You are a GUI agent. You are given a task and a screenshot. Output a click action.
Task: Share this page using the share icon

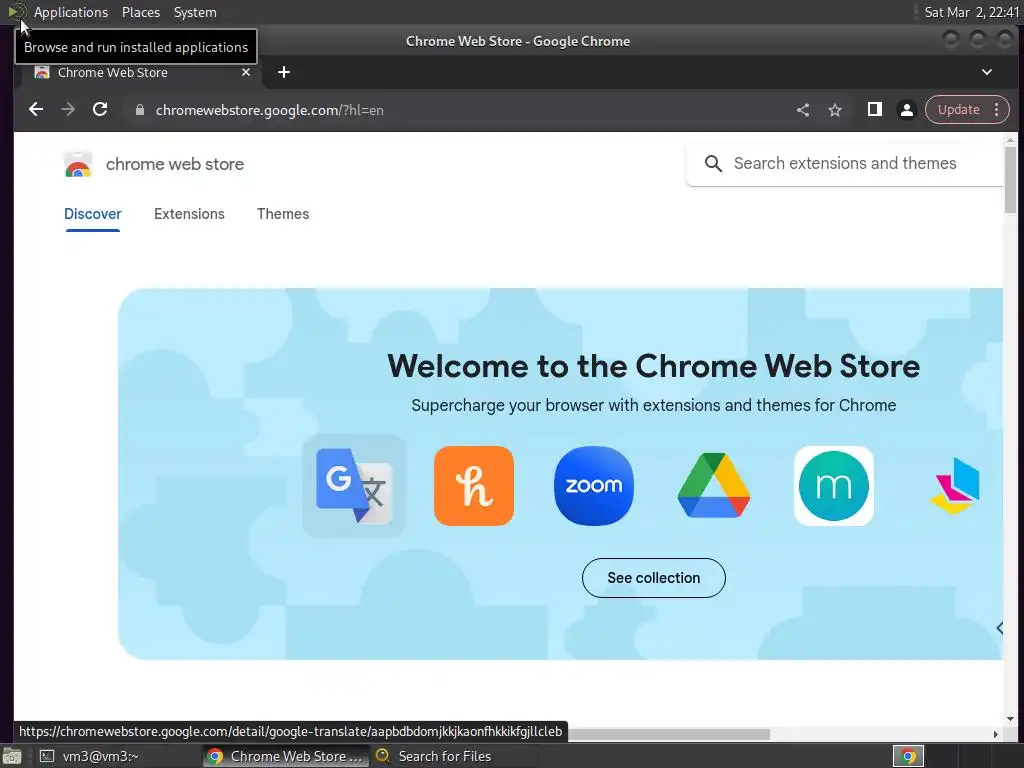[803, 110]
